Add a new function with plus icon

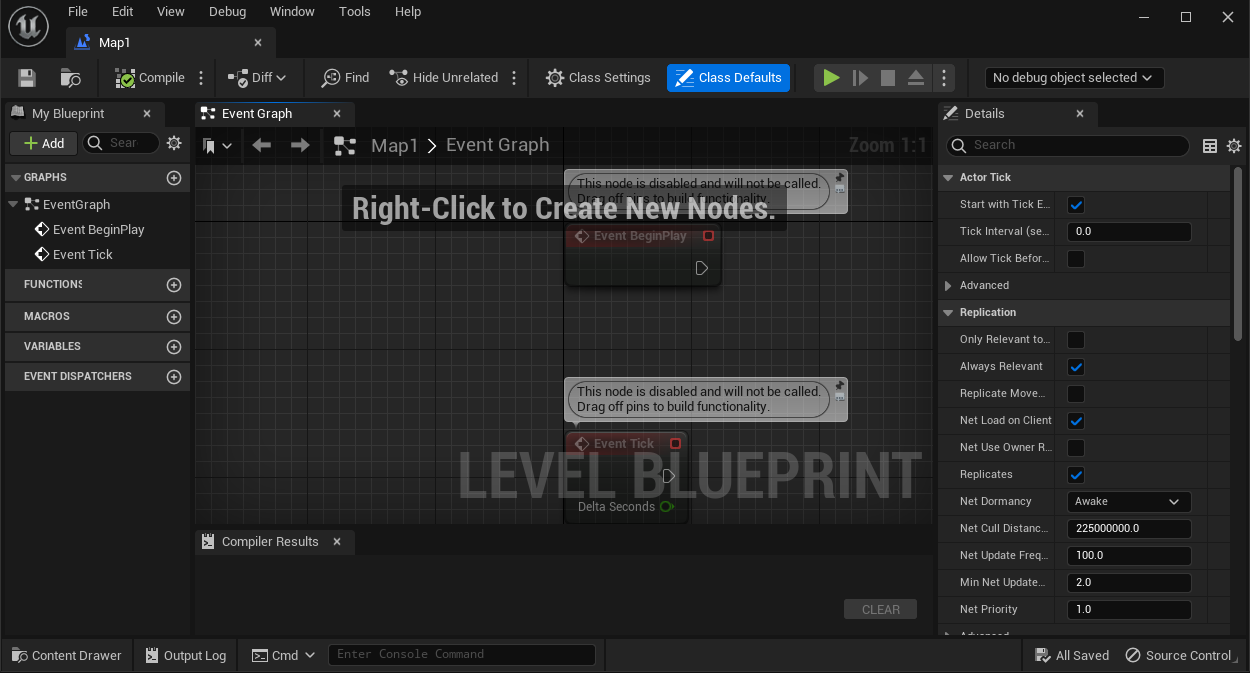[174, 285]
